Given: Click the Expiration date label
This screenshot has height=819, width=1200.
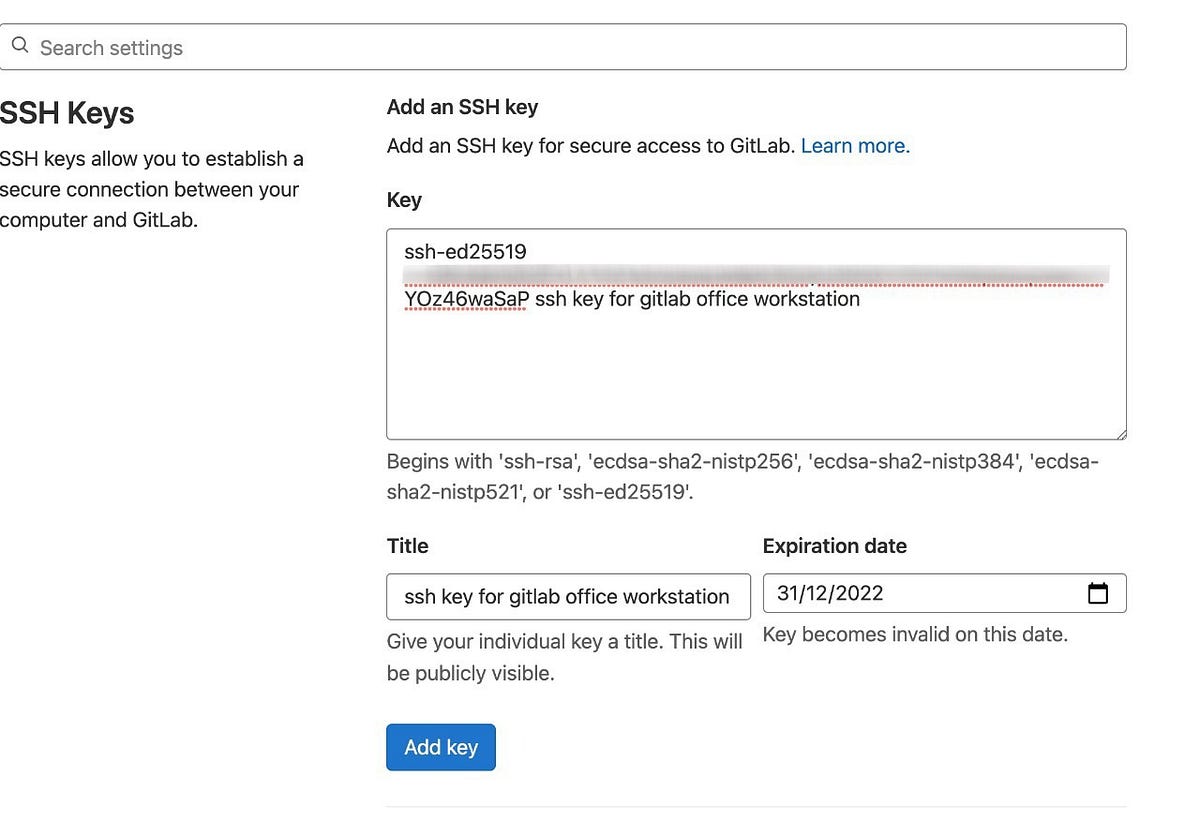Looking at the screenshot, I should tap(834, 546).
